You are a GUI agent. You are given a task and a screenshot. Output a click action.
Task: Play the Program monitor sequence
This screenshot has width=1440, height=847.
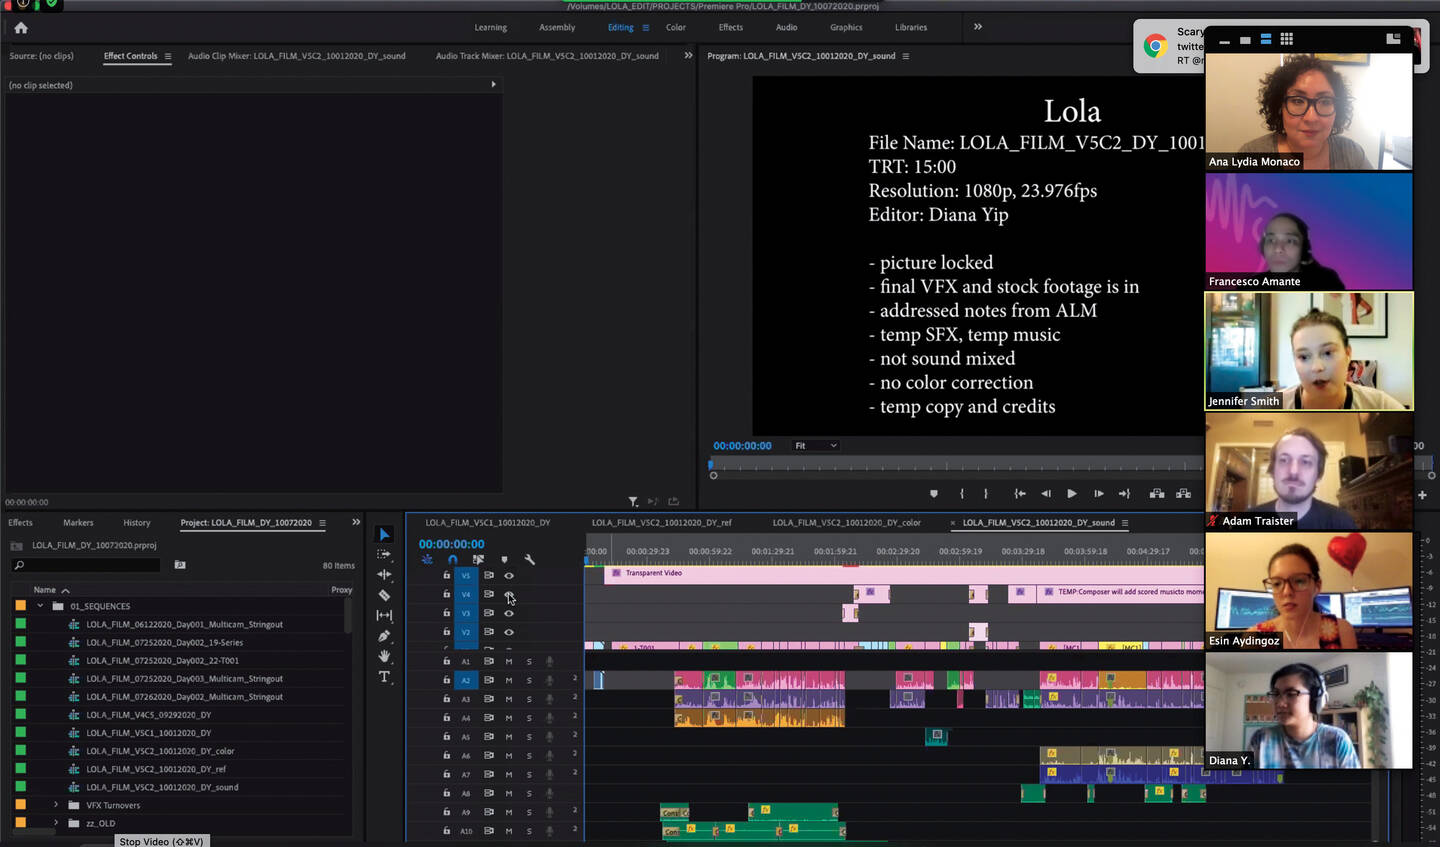1072,493
